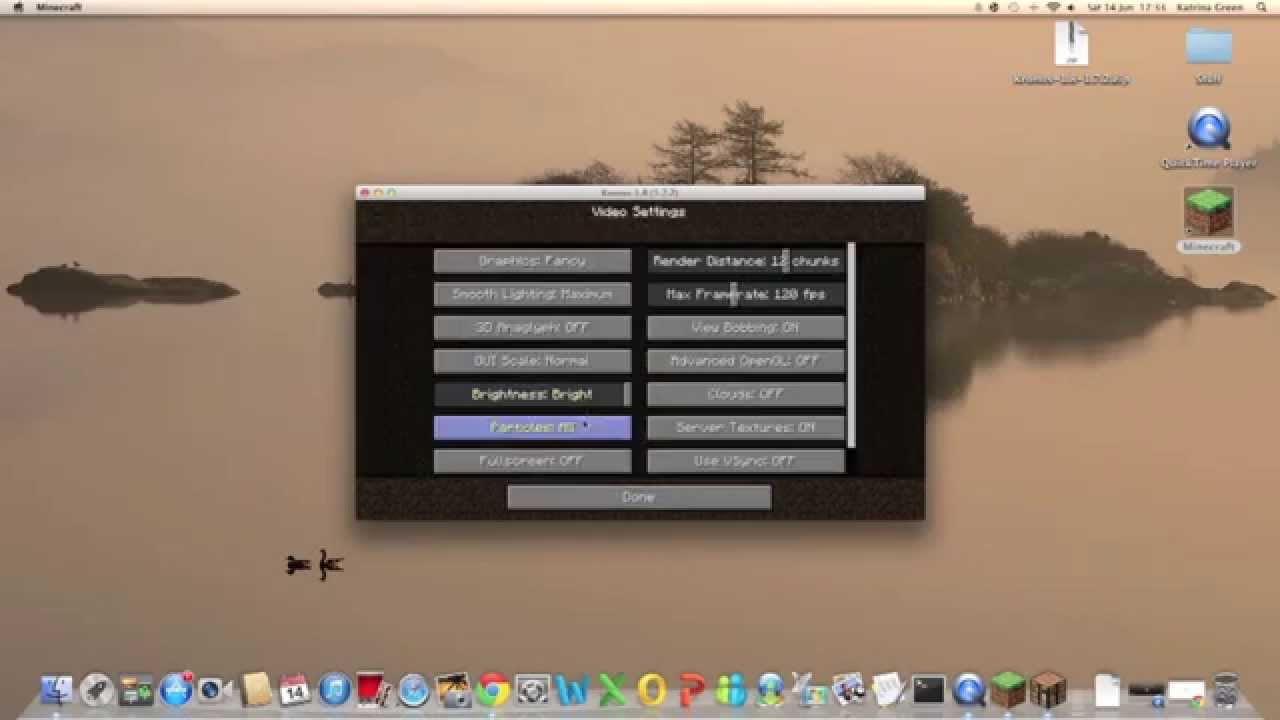Adjust Render Distance chunks slider
The width and height of the screenshot is (1280, 720).
pyautogui.click(x=746, y=261)
